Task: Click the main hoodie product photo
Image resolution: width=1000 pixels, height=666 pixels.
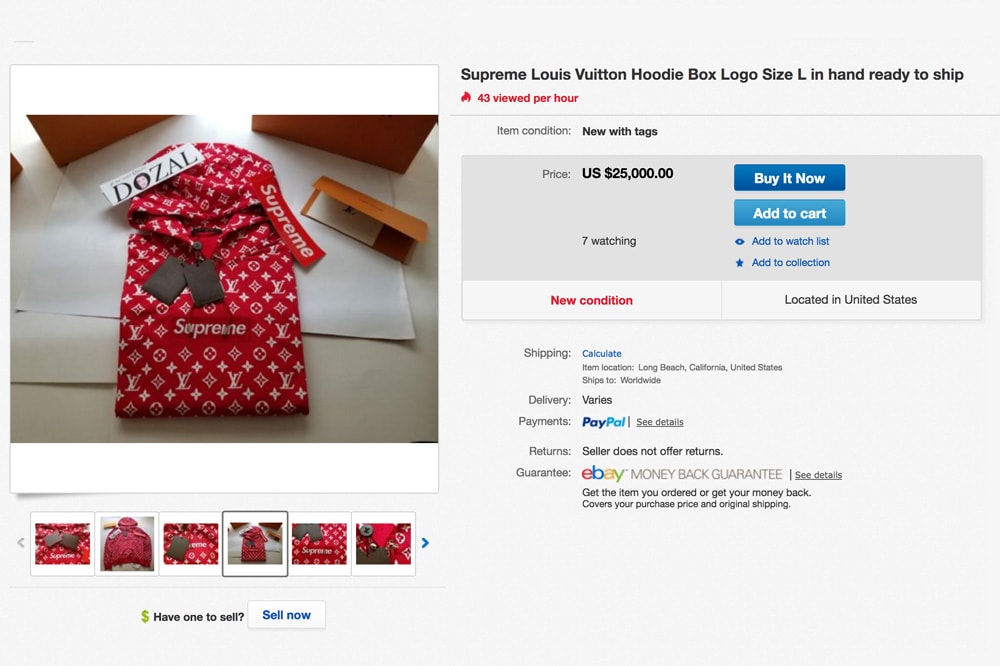Action: click(x=224, y=278)
